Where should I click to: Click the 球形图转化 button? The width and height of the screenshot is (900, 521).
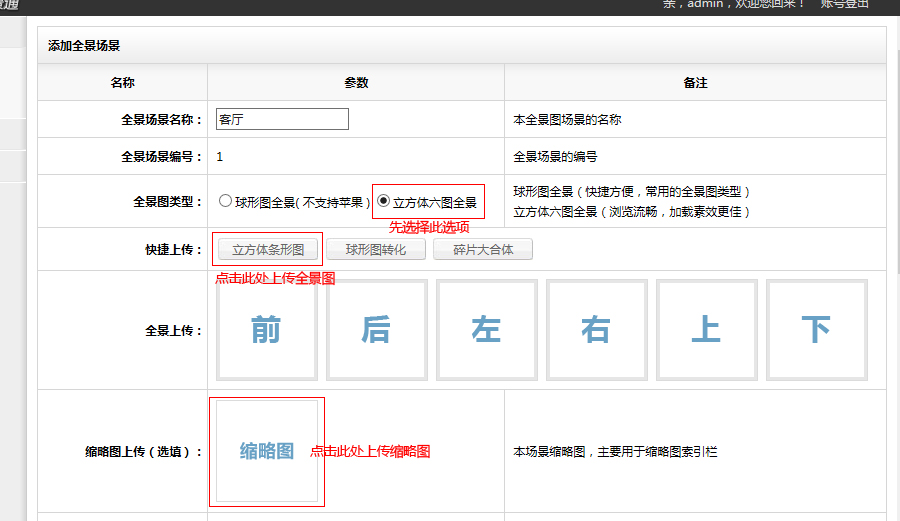376,249
